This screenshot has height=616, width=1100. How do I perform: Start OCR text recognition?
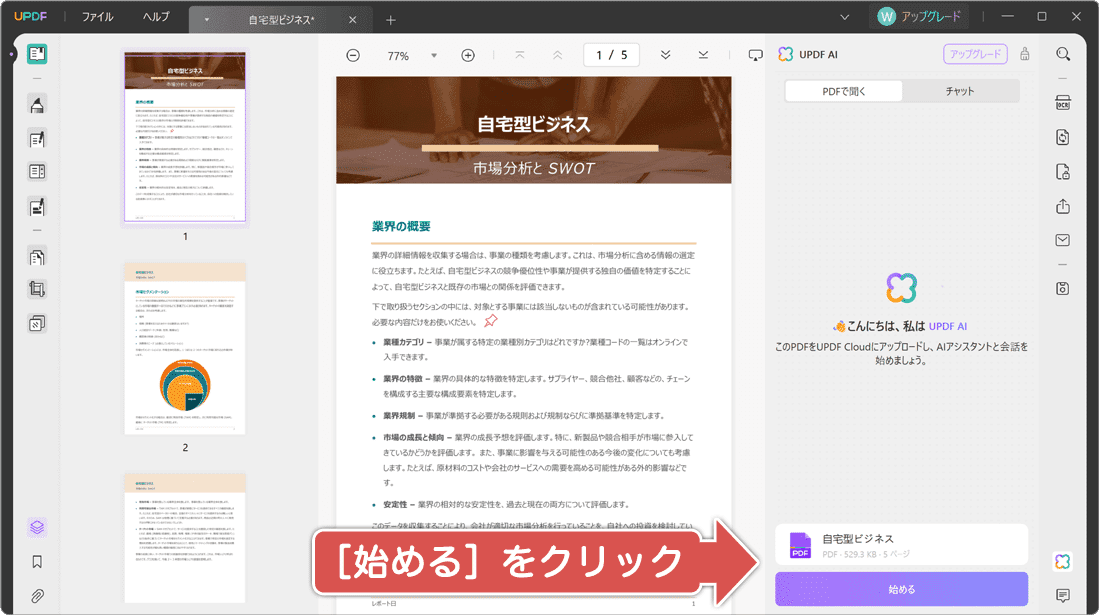1063,103
